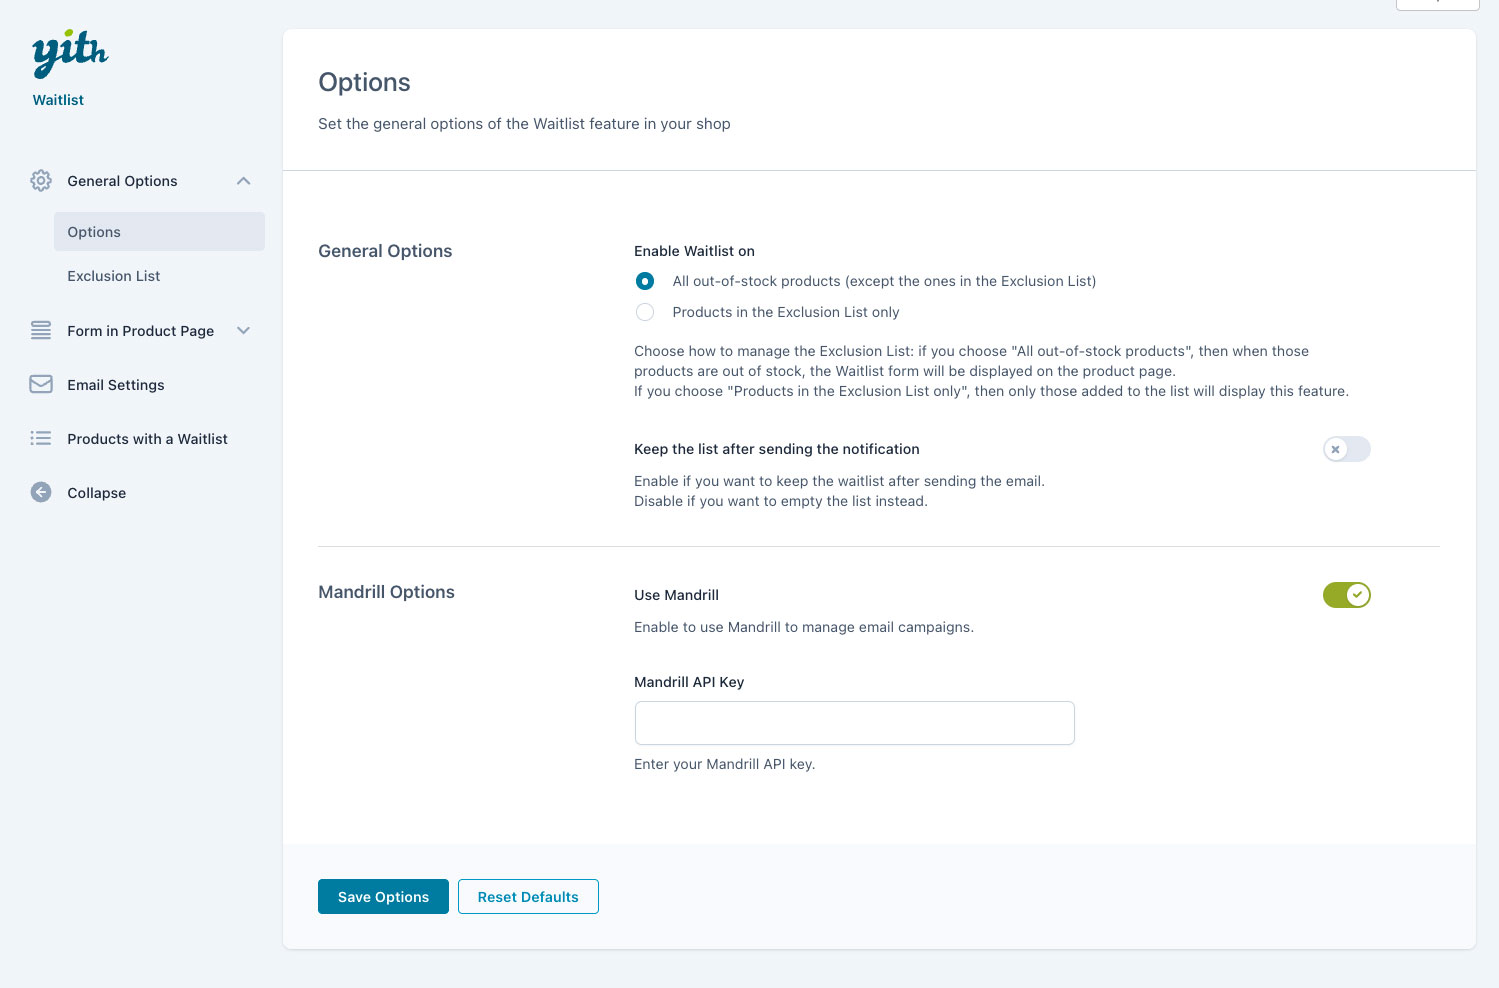
Task: Click into the Mandrill API Key field
Action: pos(854,723)
